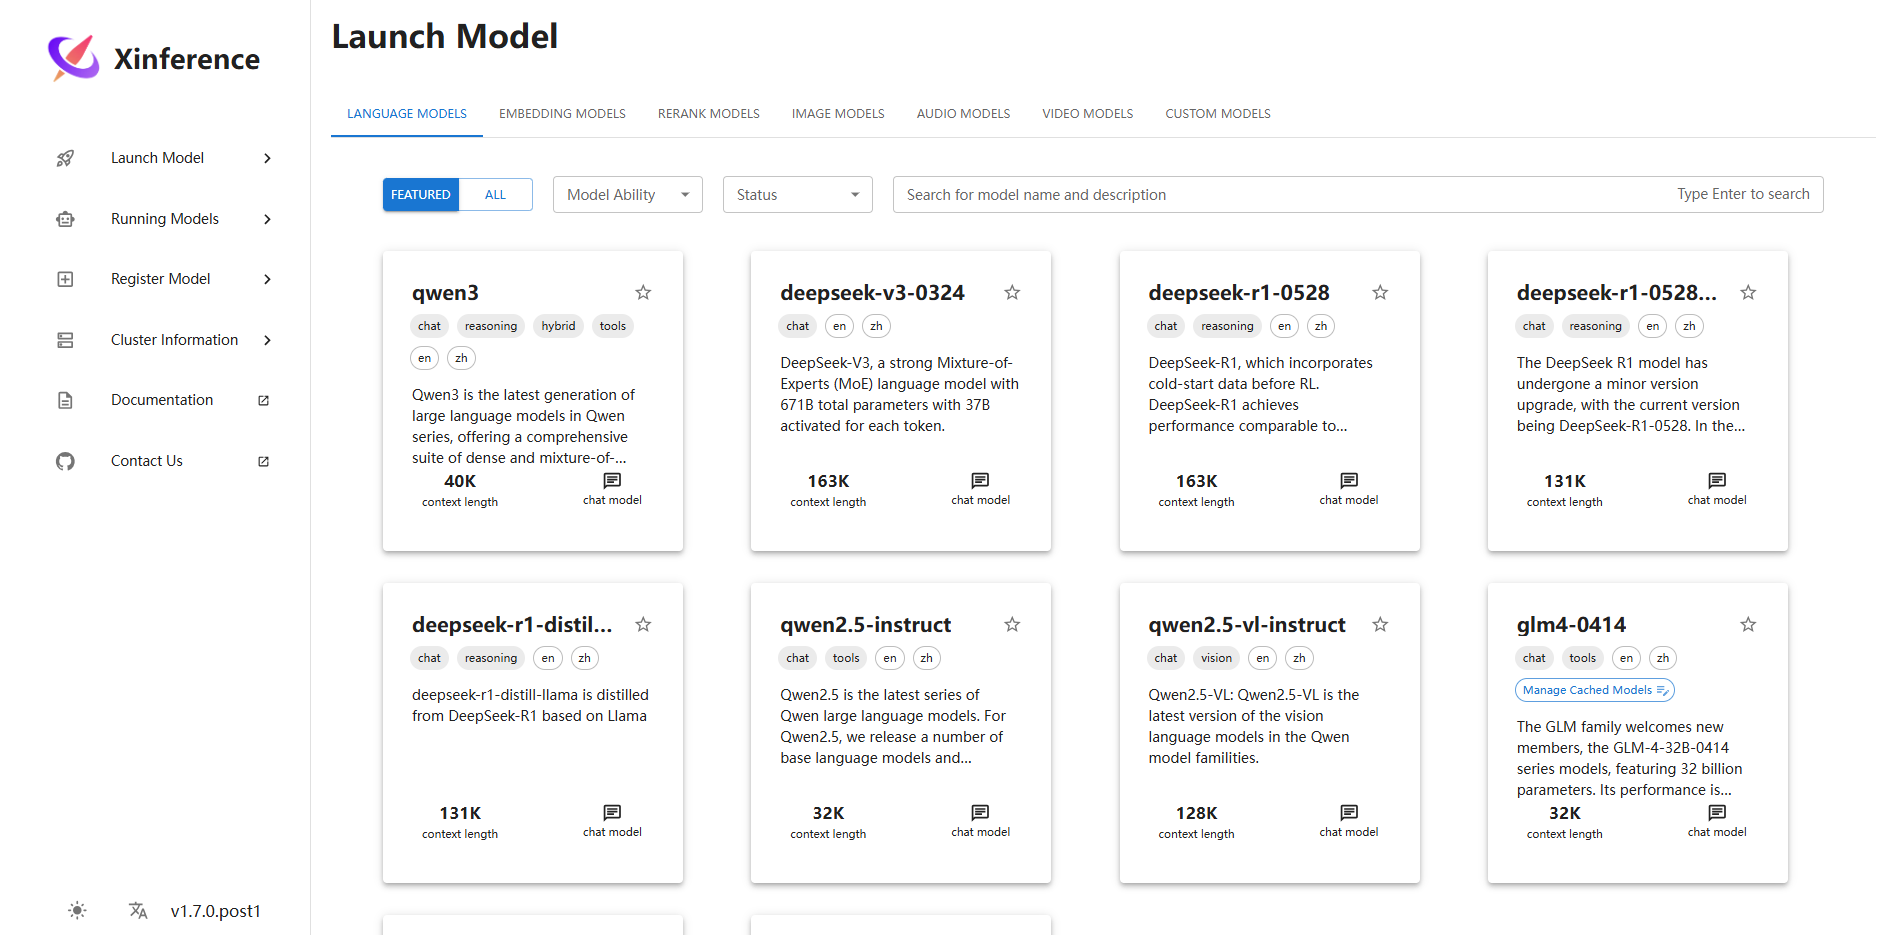Open the deepseek-v3-0324 card title
The height and width of the screenshot is (935, 1889).
872,293
